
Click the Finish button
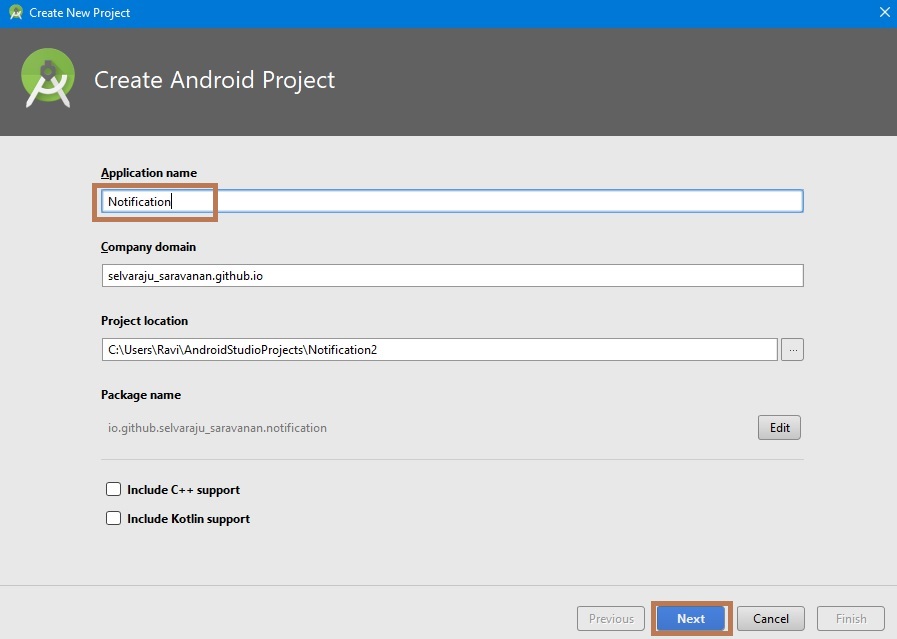pos(851,618)
